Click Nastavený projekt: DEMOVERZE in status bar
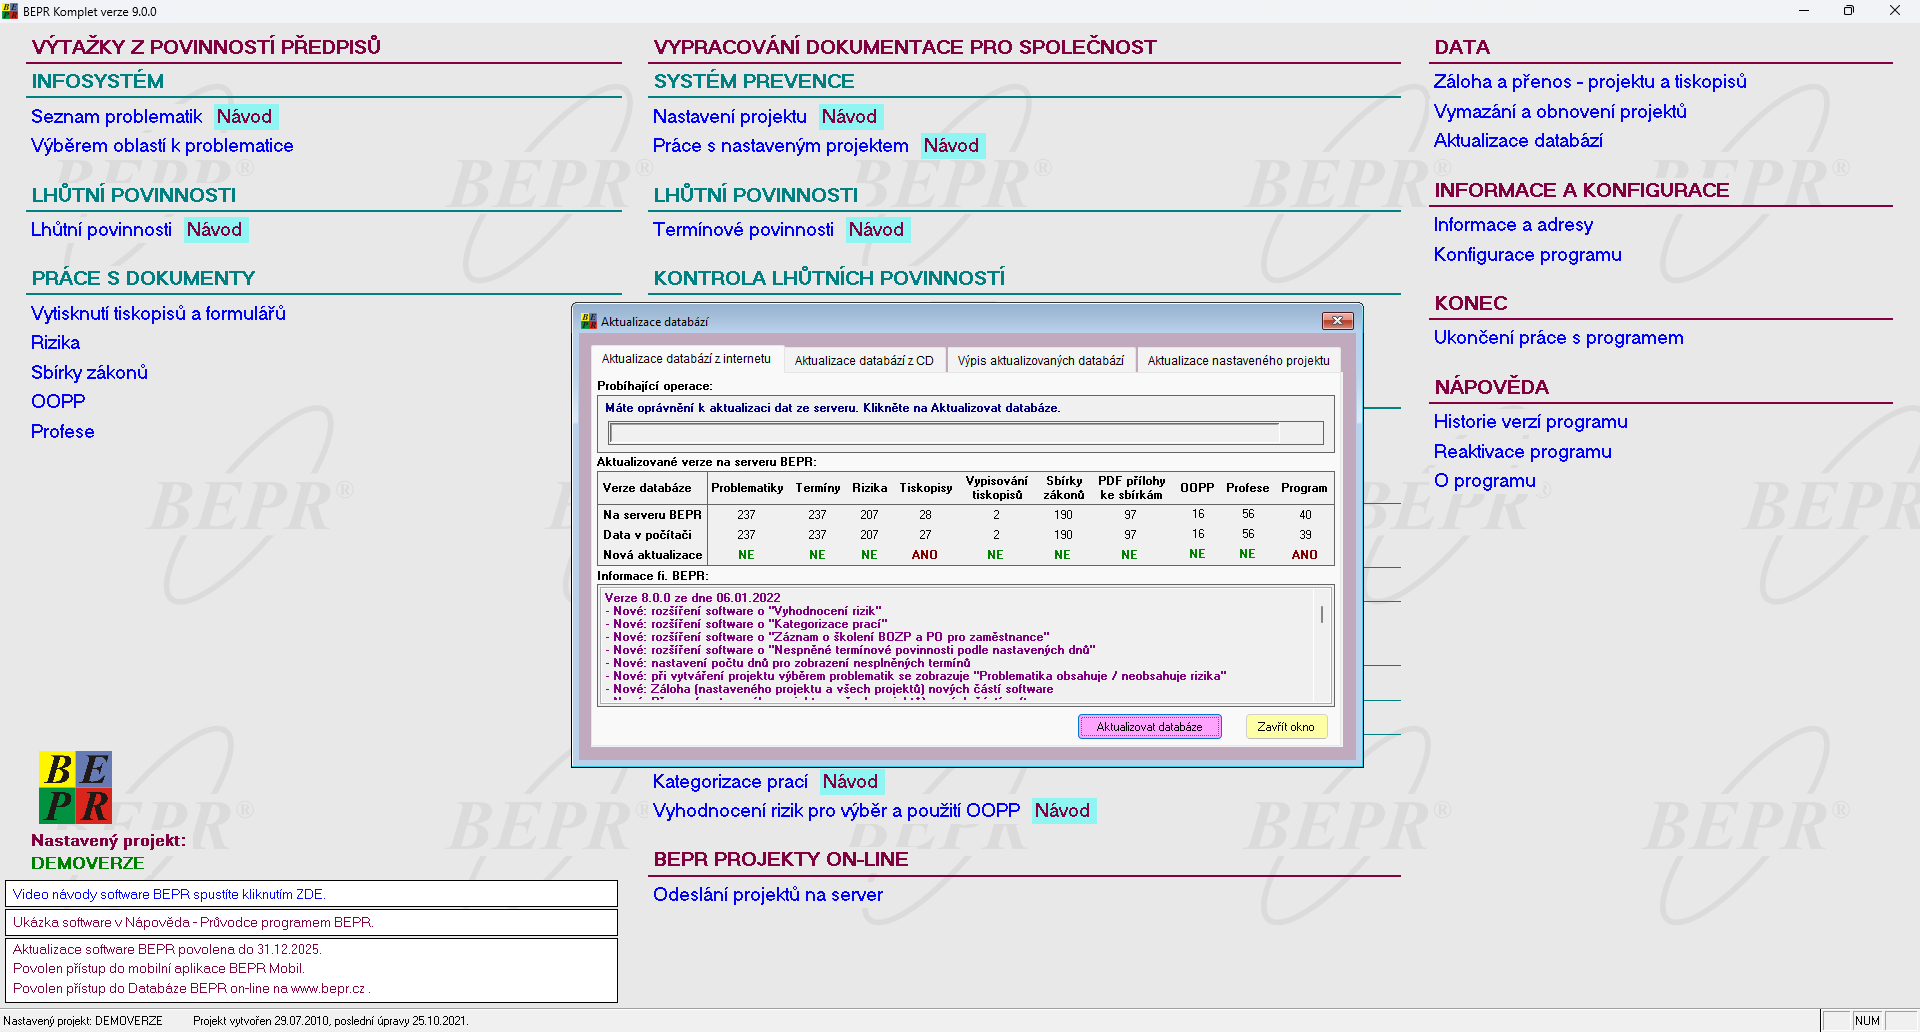1920x1032 pixels. tap(83, 1021)
